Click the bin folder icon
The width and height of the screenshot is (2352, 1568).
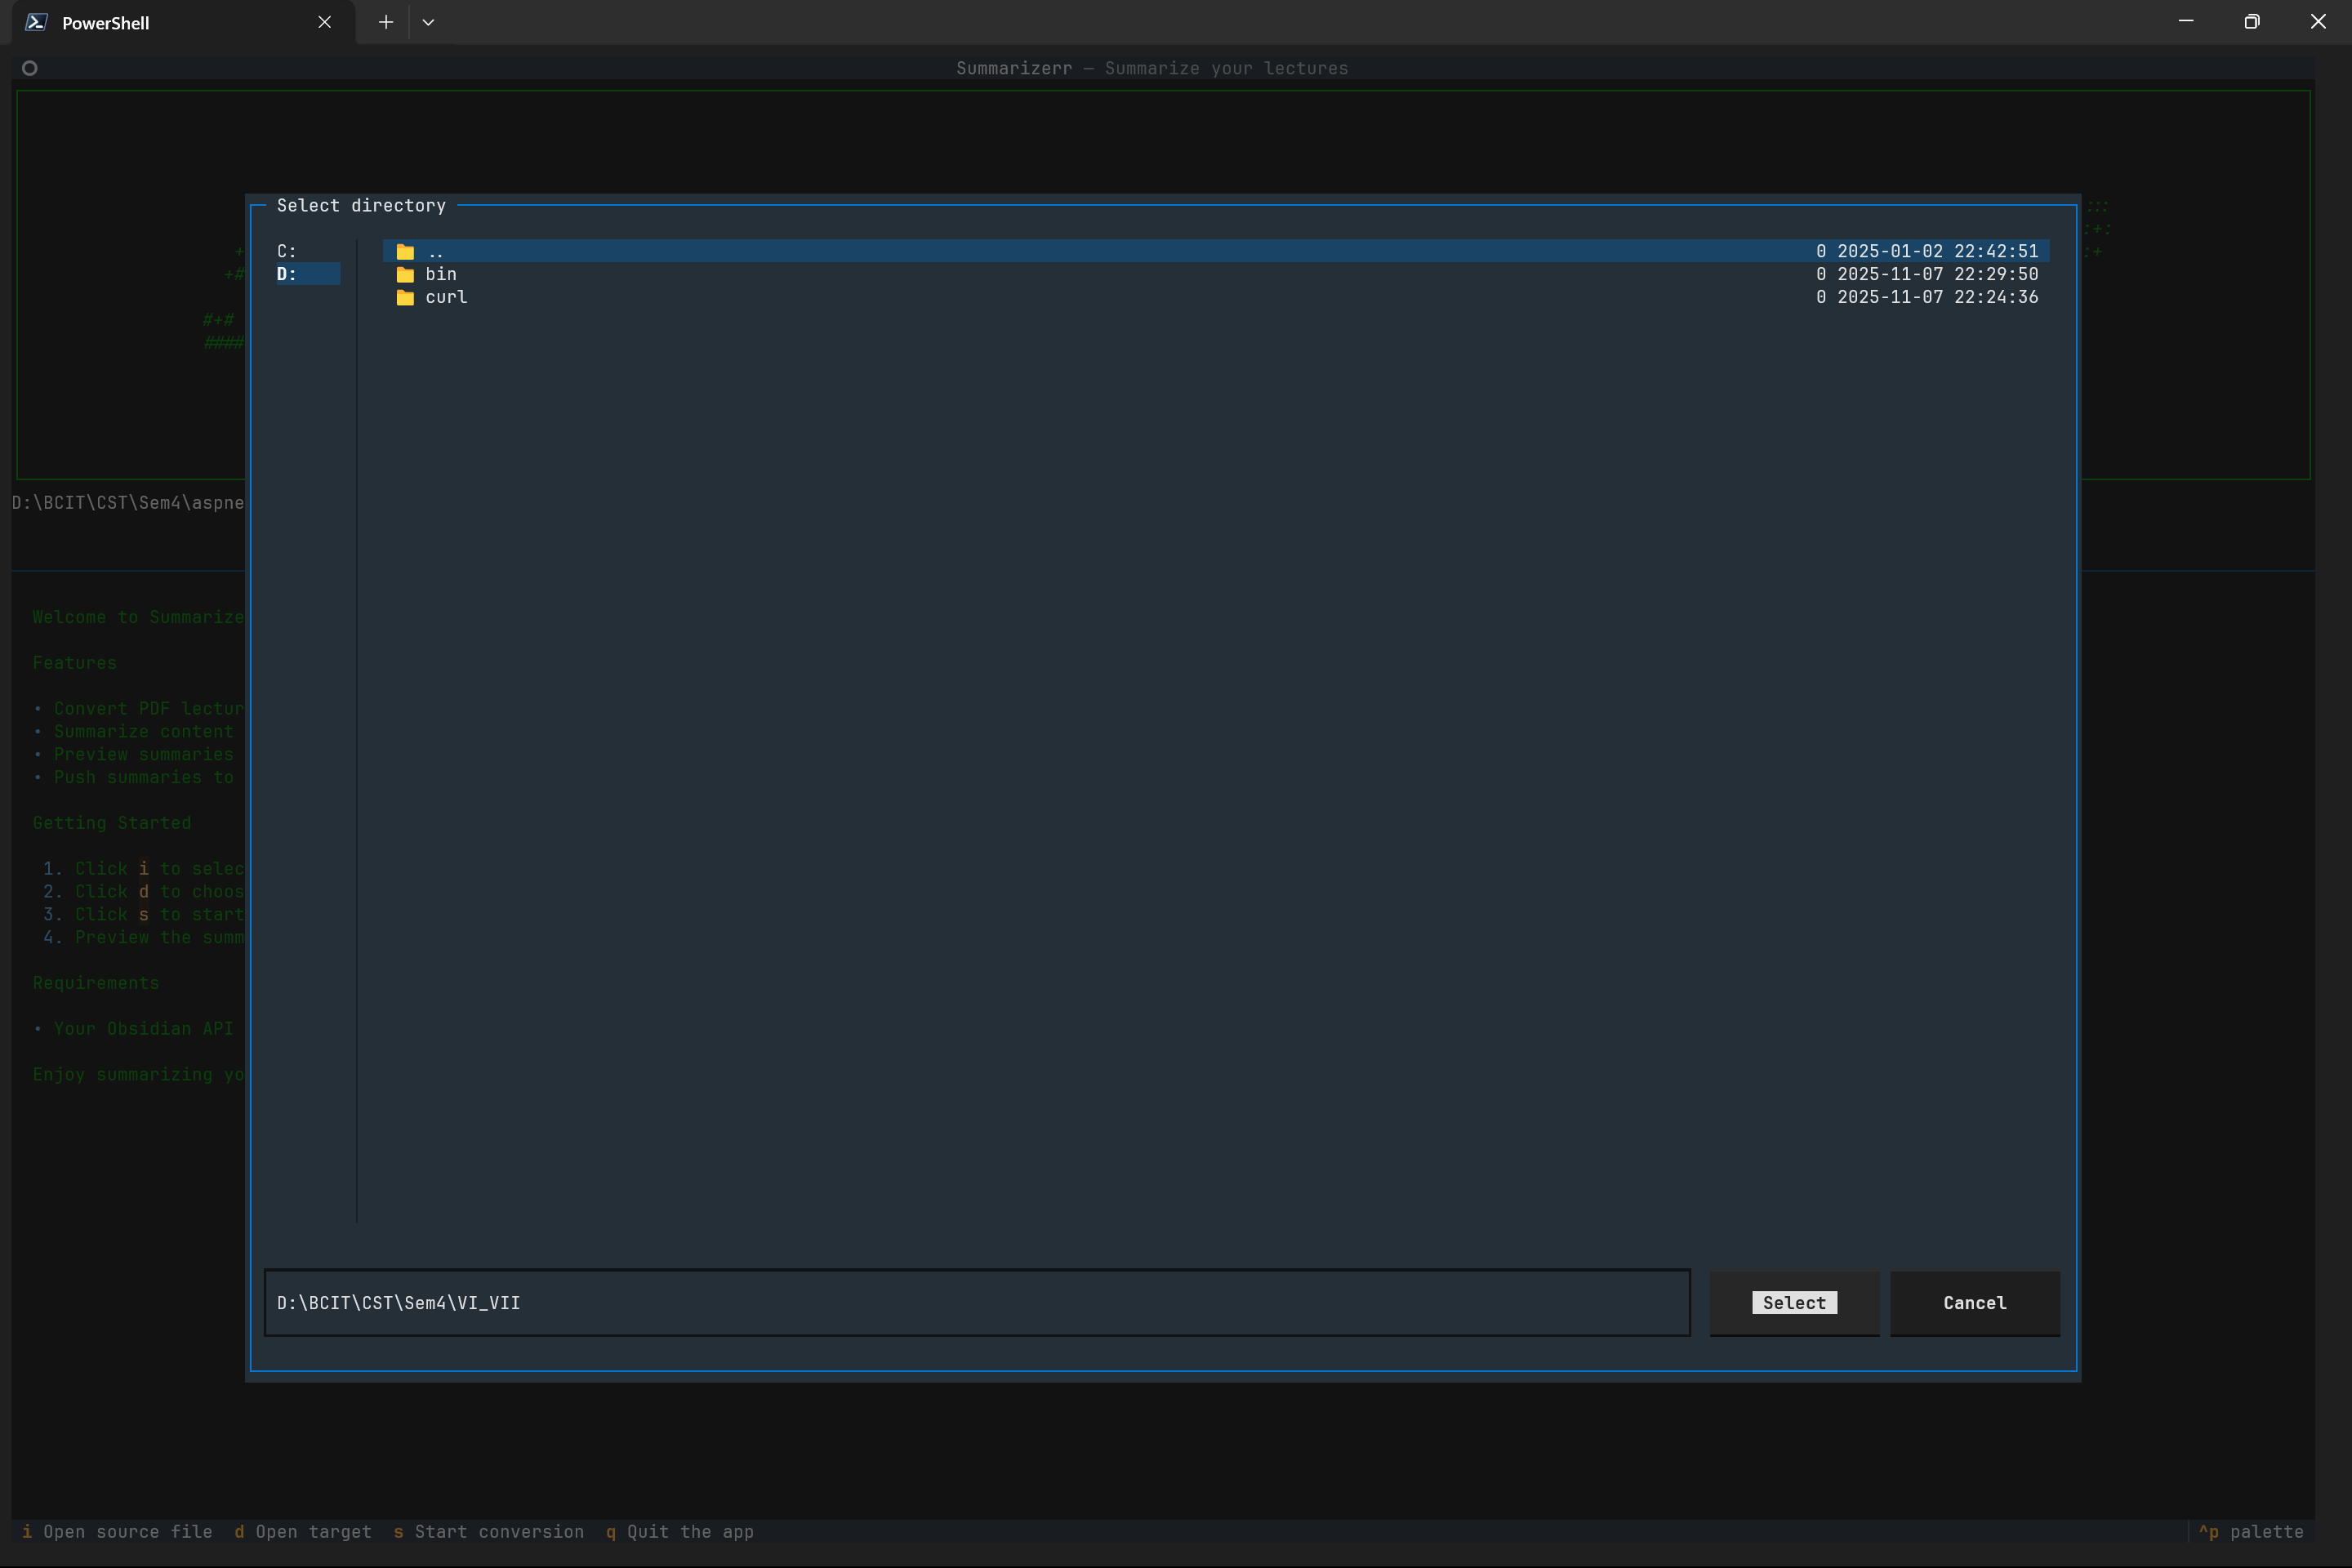405,275
